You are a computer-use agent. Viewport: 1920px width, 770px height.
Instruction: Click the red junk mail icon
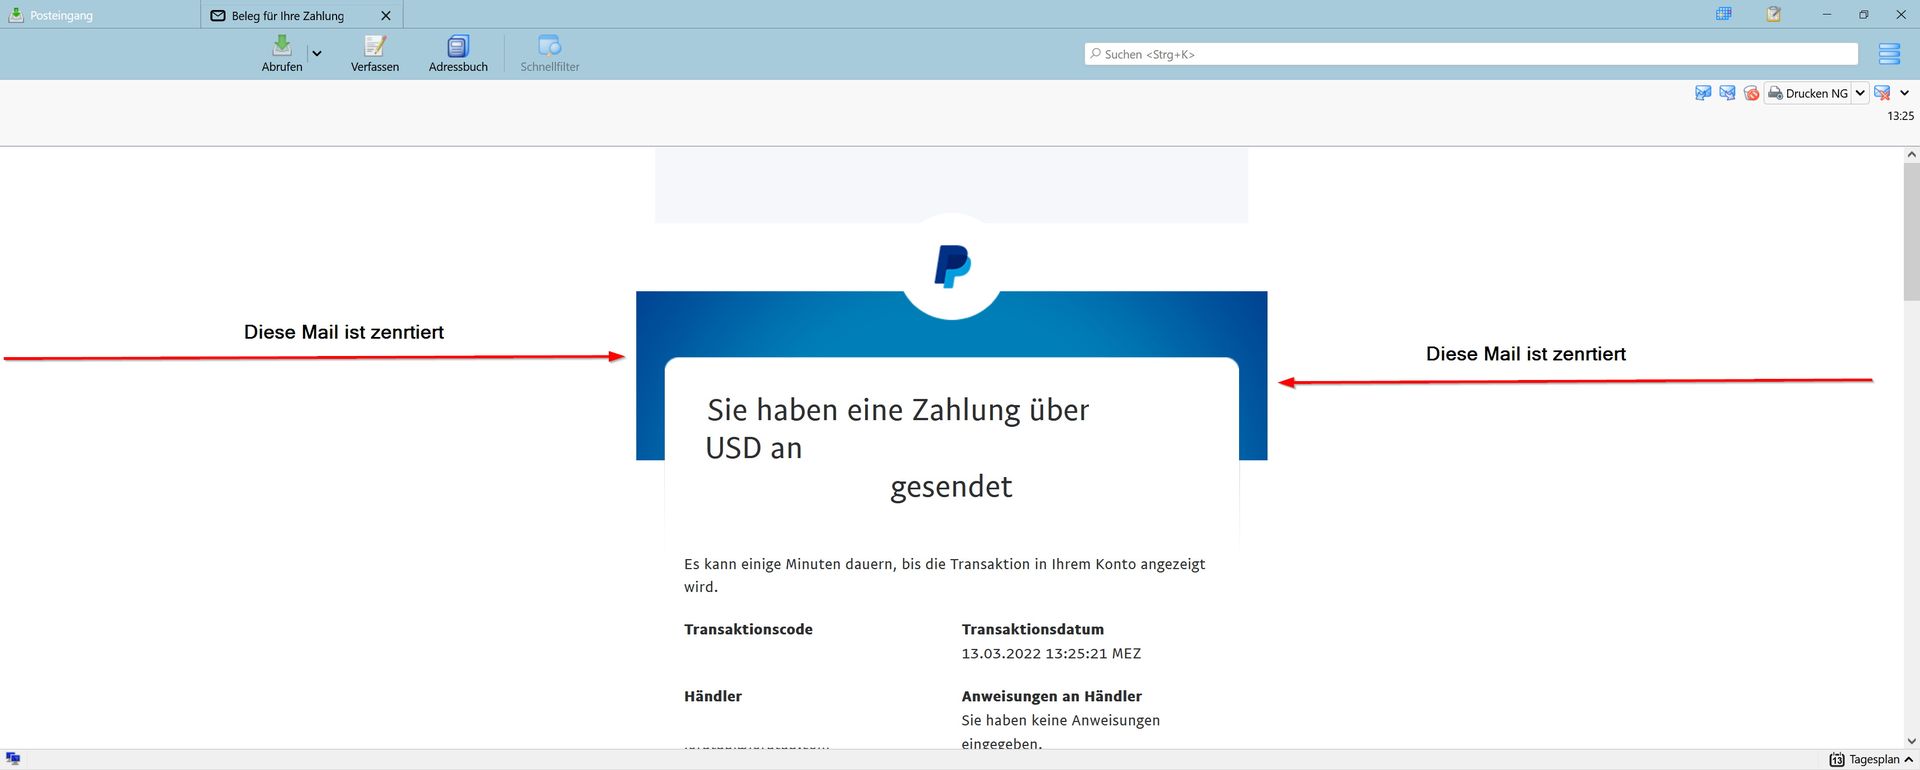click(1751, 93)
